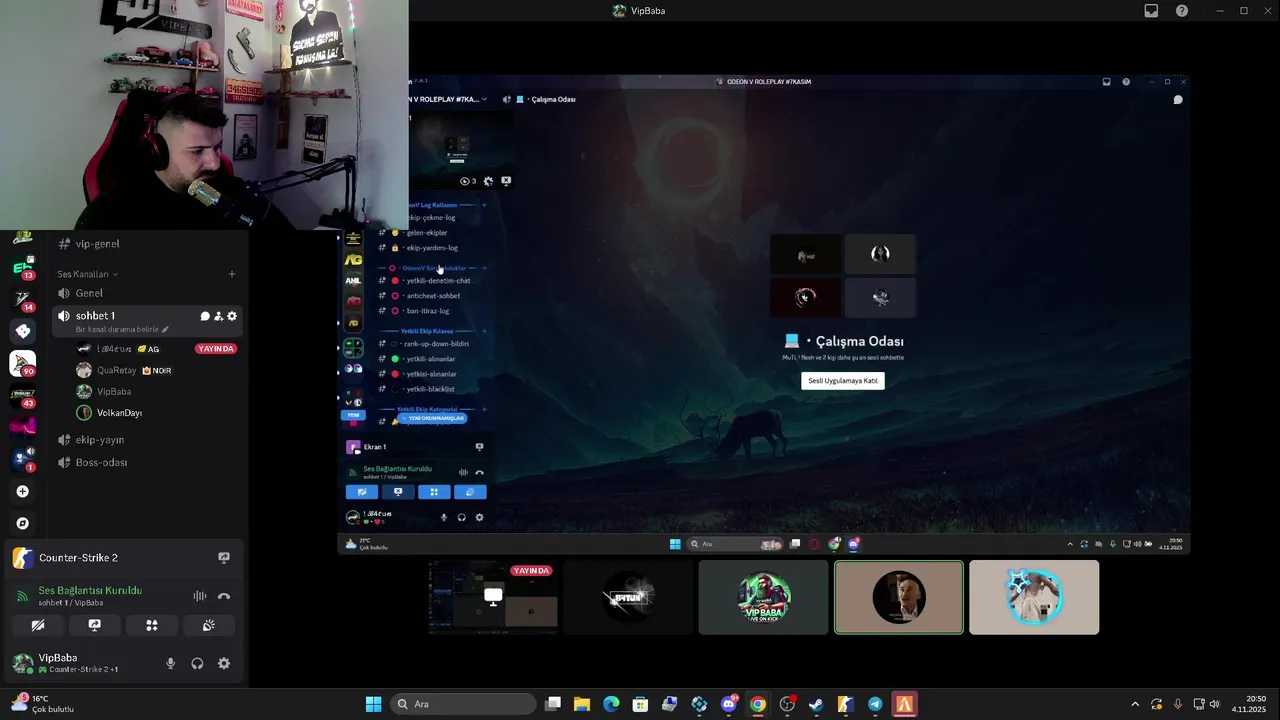Open the YAYINDA screen share thumbnail
The height and width of the screenshot is (720, 1280).
[493, 597]
